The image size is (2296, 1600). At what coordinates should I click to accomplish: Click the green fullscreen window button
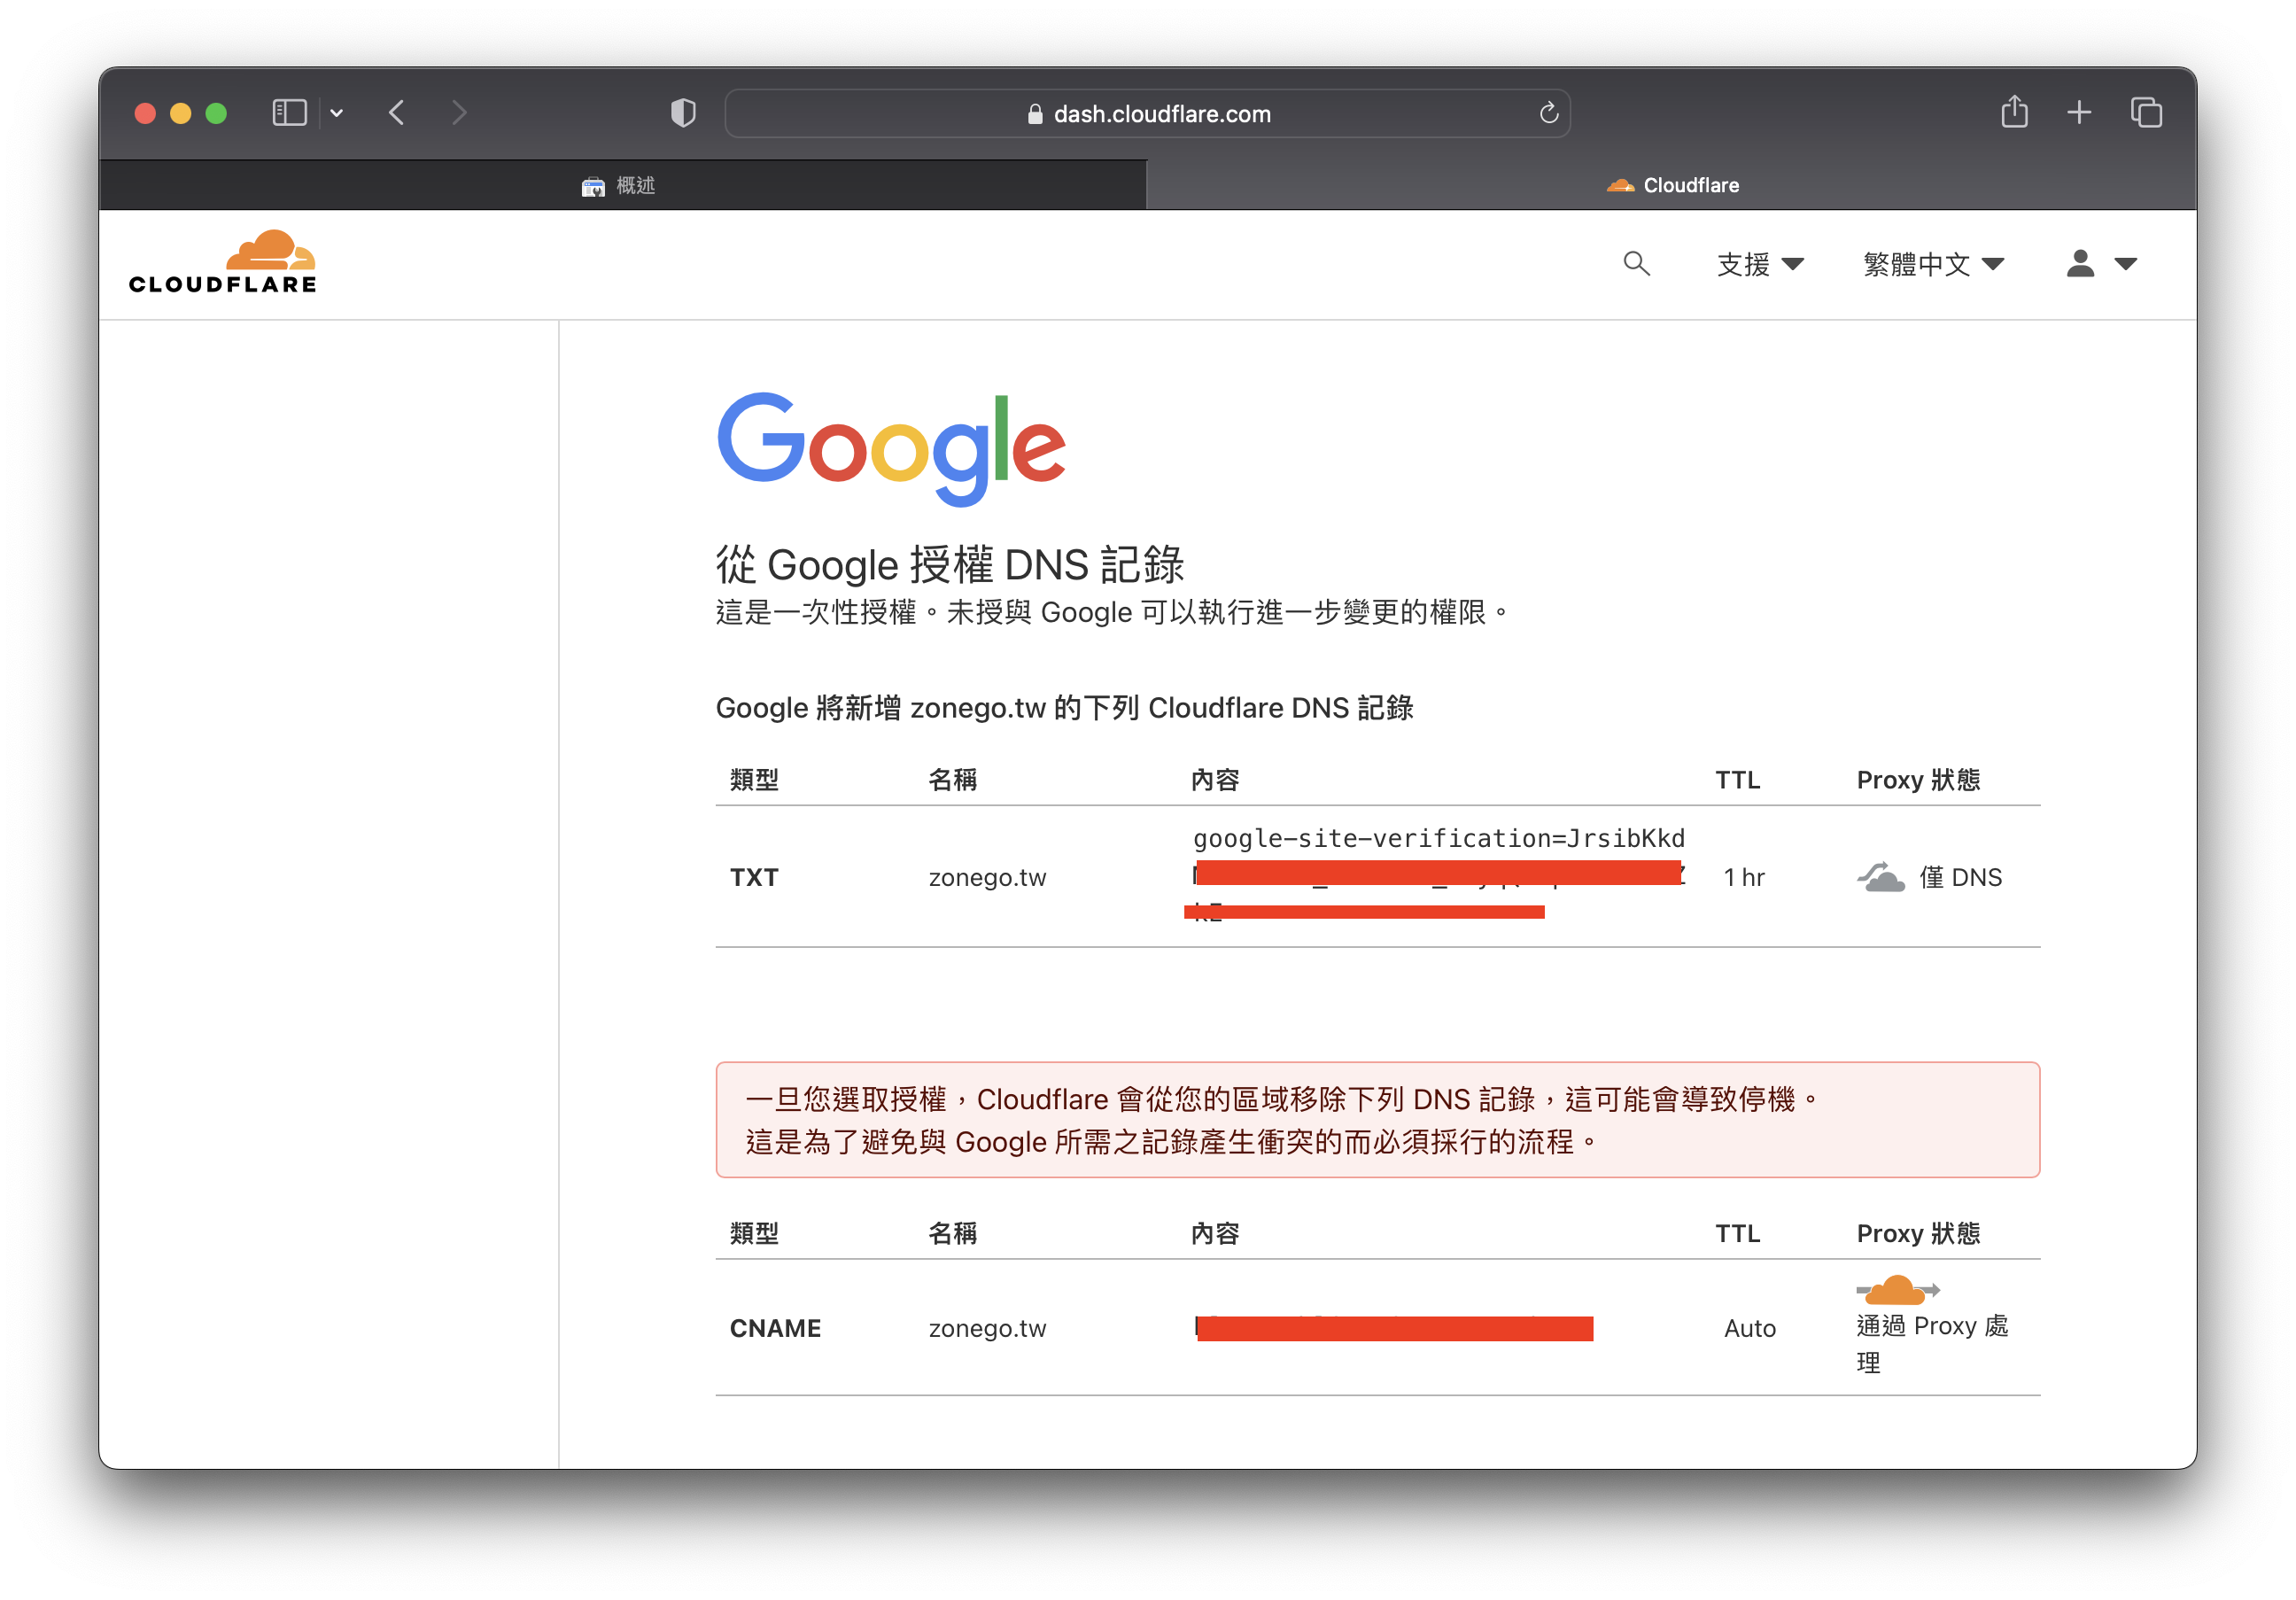(216, 113)
